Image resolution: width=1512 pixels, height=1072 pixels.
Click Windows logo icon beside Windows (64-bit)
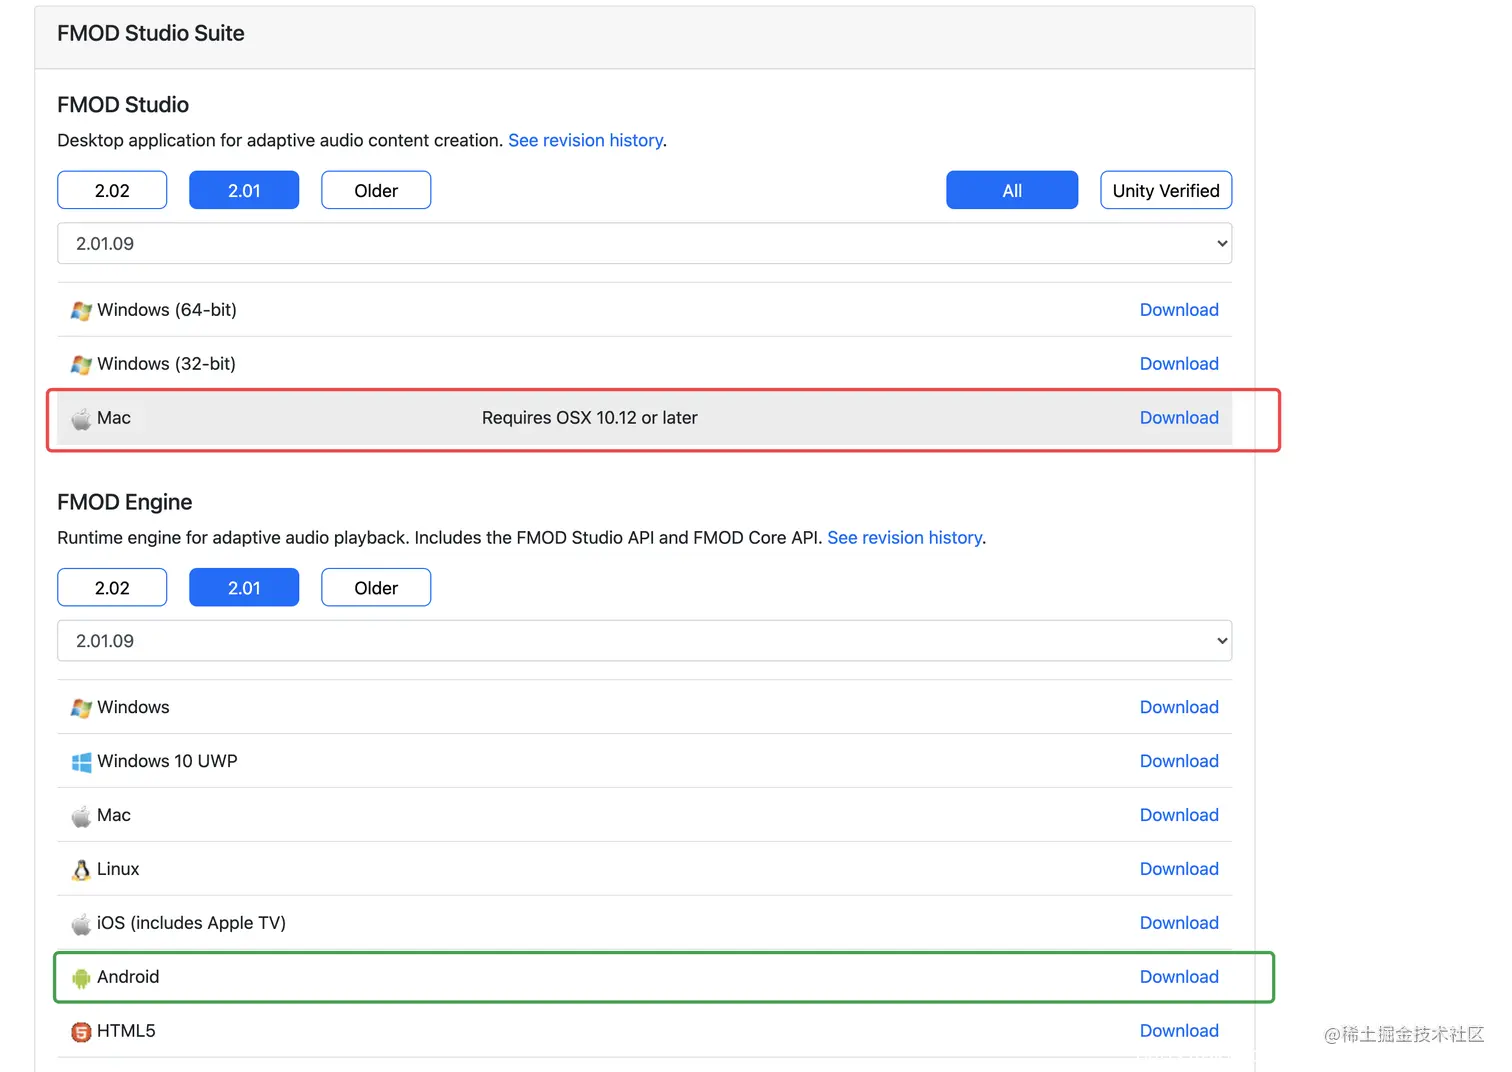point(81,311)
